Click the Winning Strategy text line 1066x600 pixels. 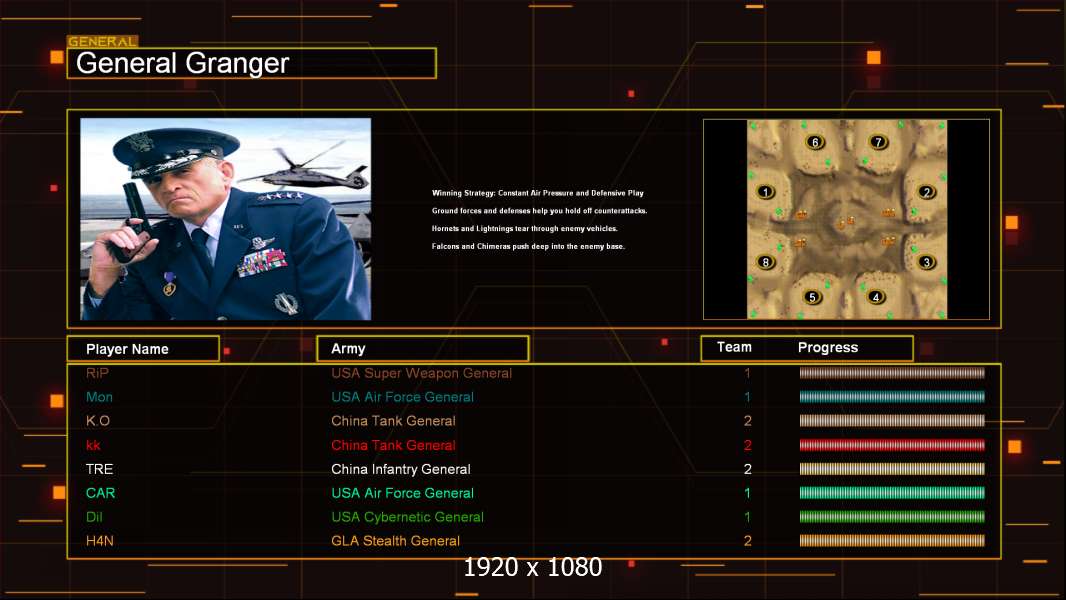tap(538, 193)
